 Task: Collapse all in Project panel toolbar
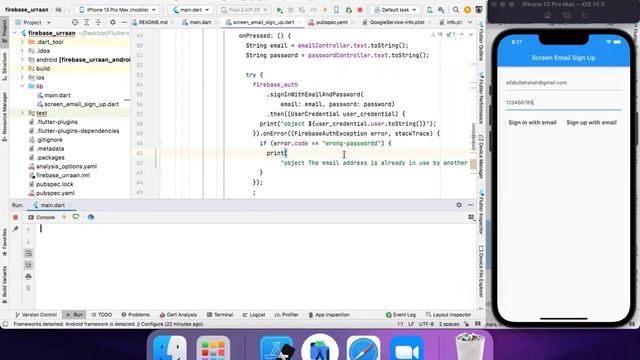tap(98, 22)
